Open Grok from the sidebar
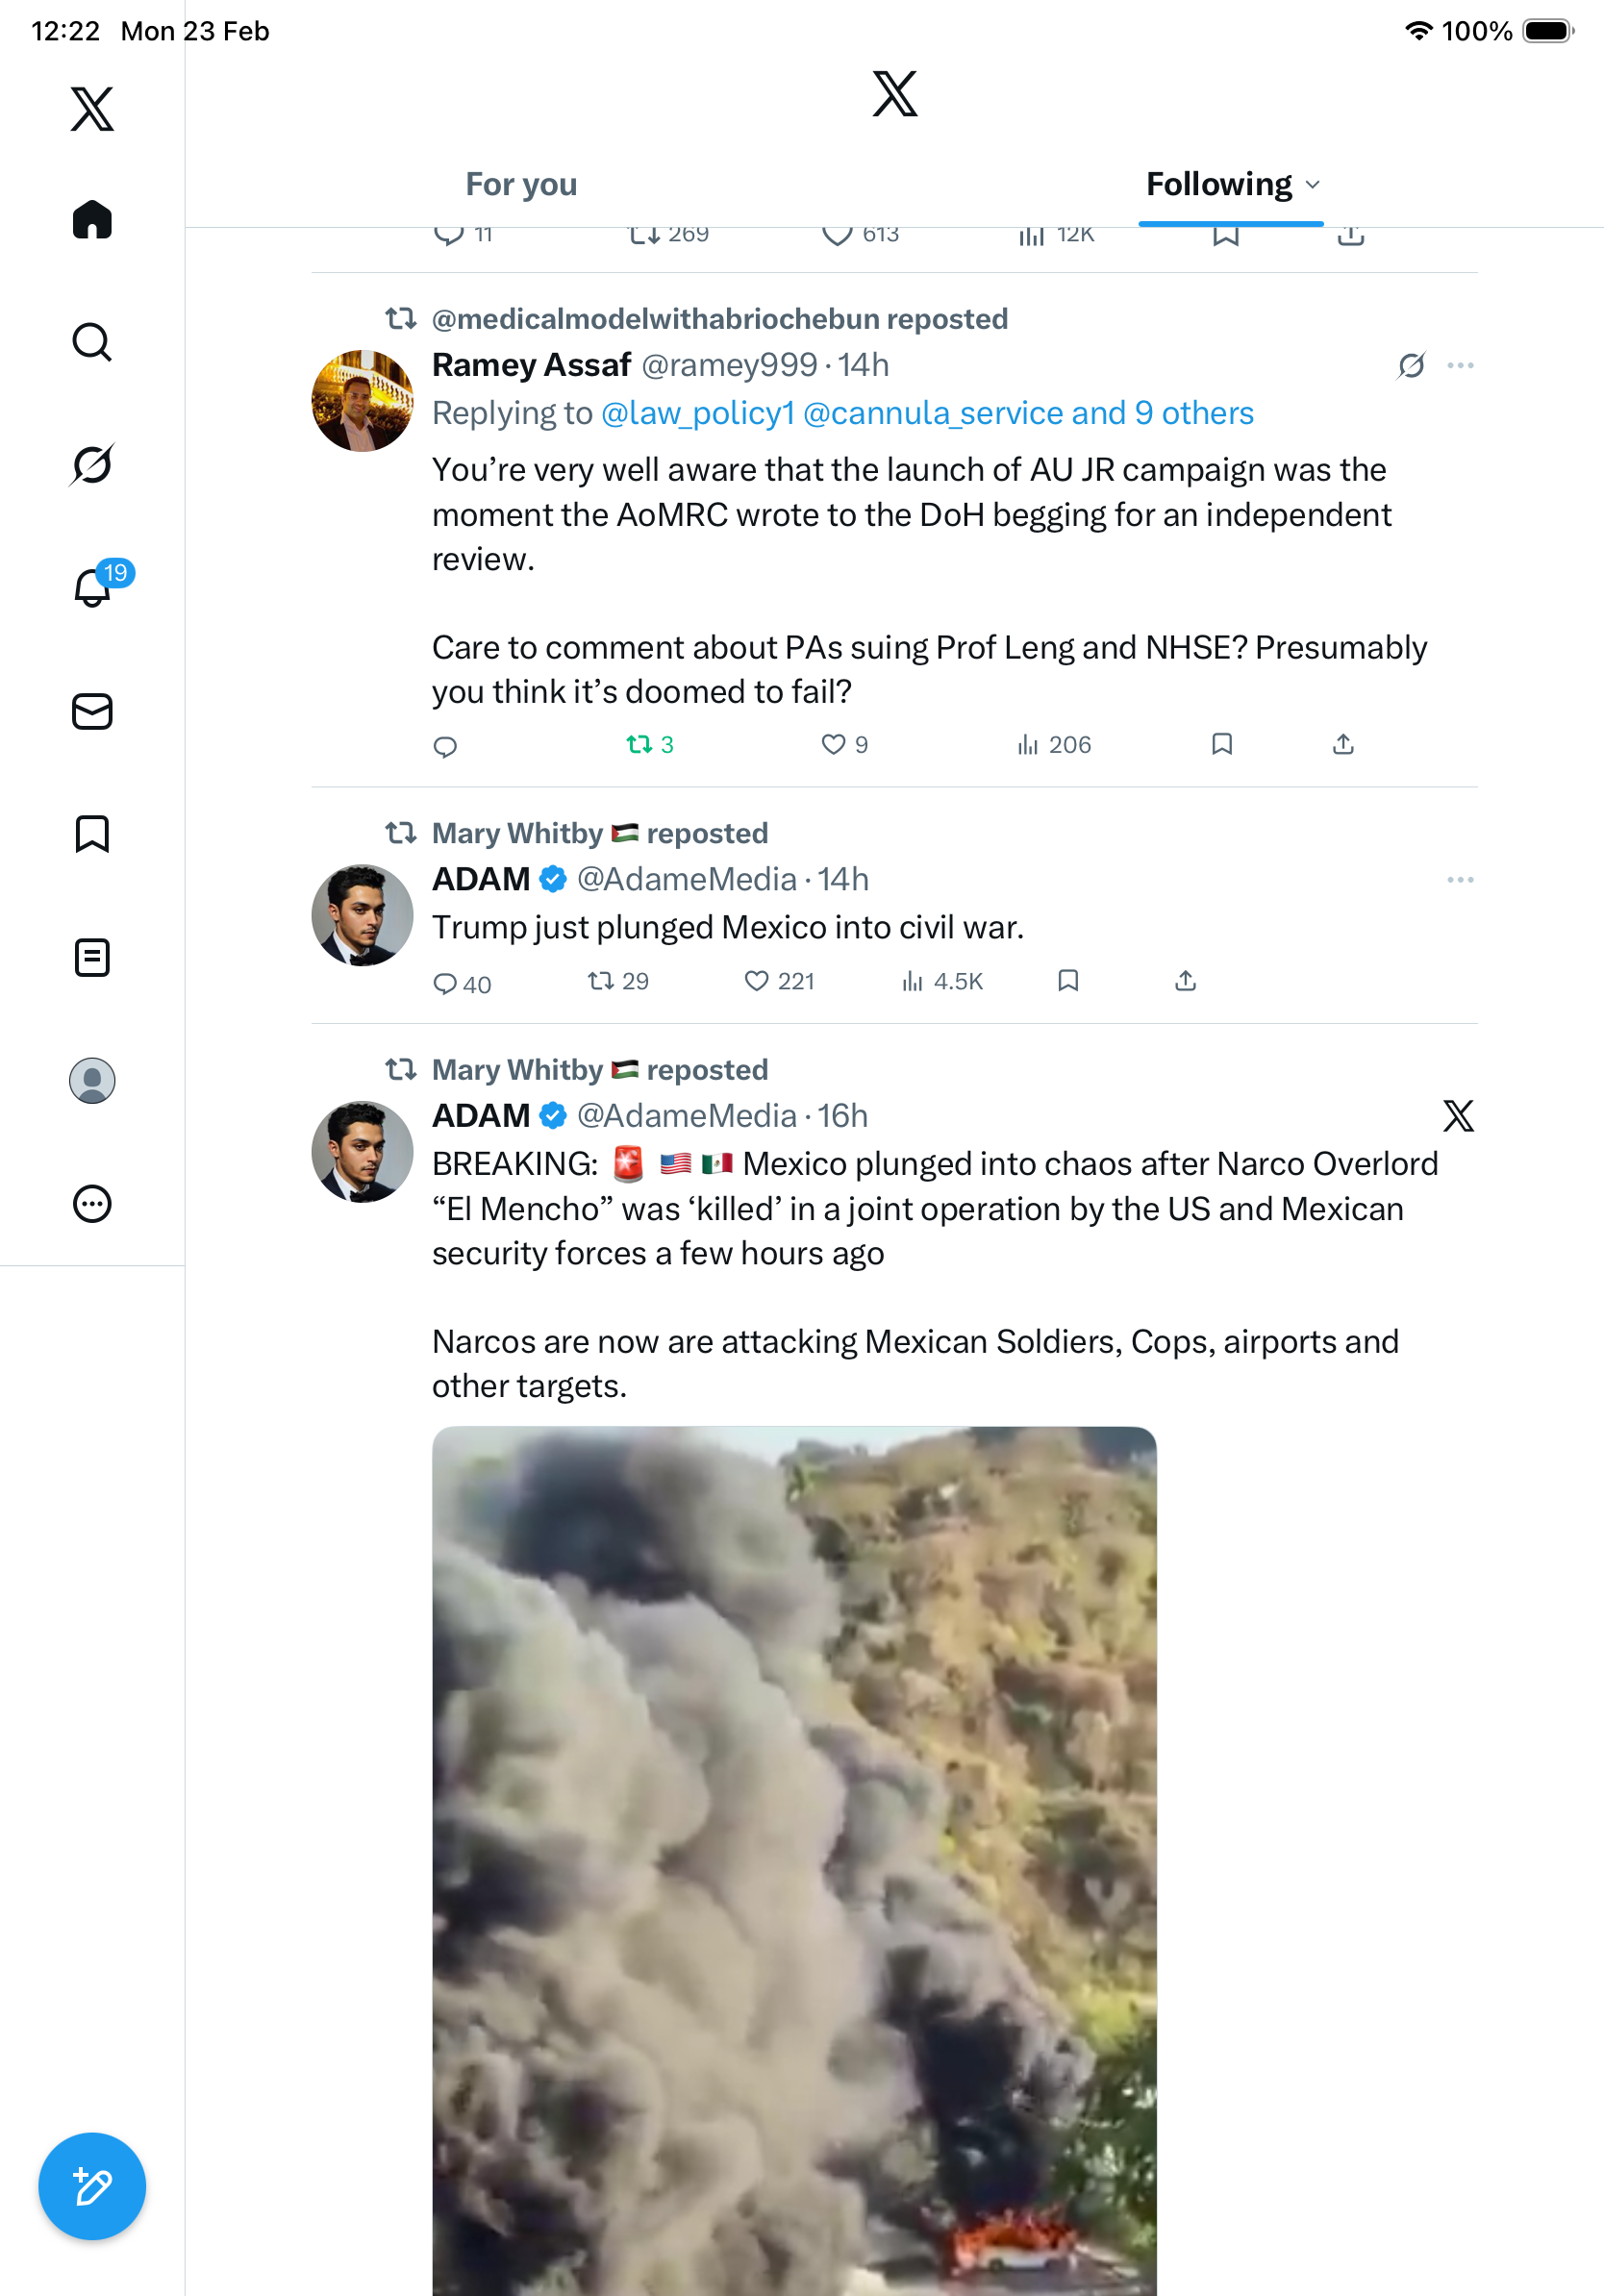Screen dimensions: 1604x2296 click(92, 465)
